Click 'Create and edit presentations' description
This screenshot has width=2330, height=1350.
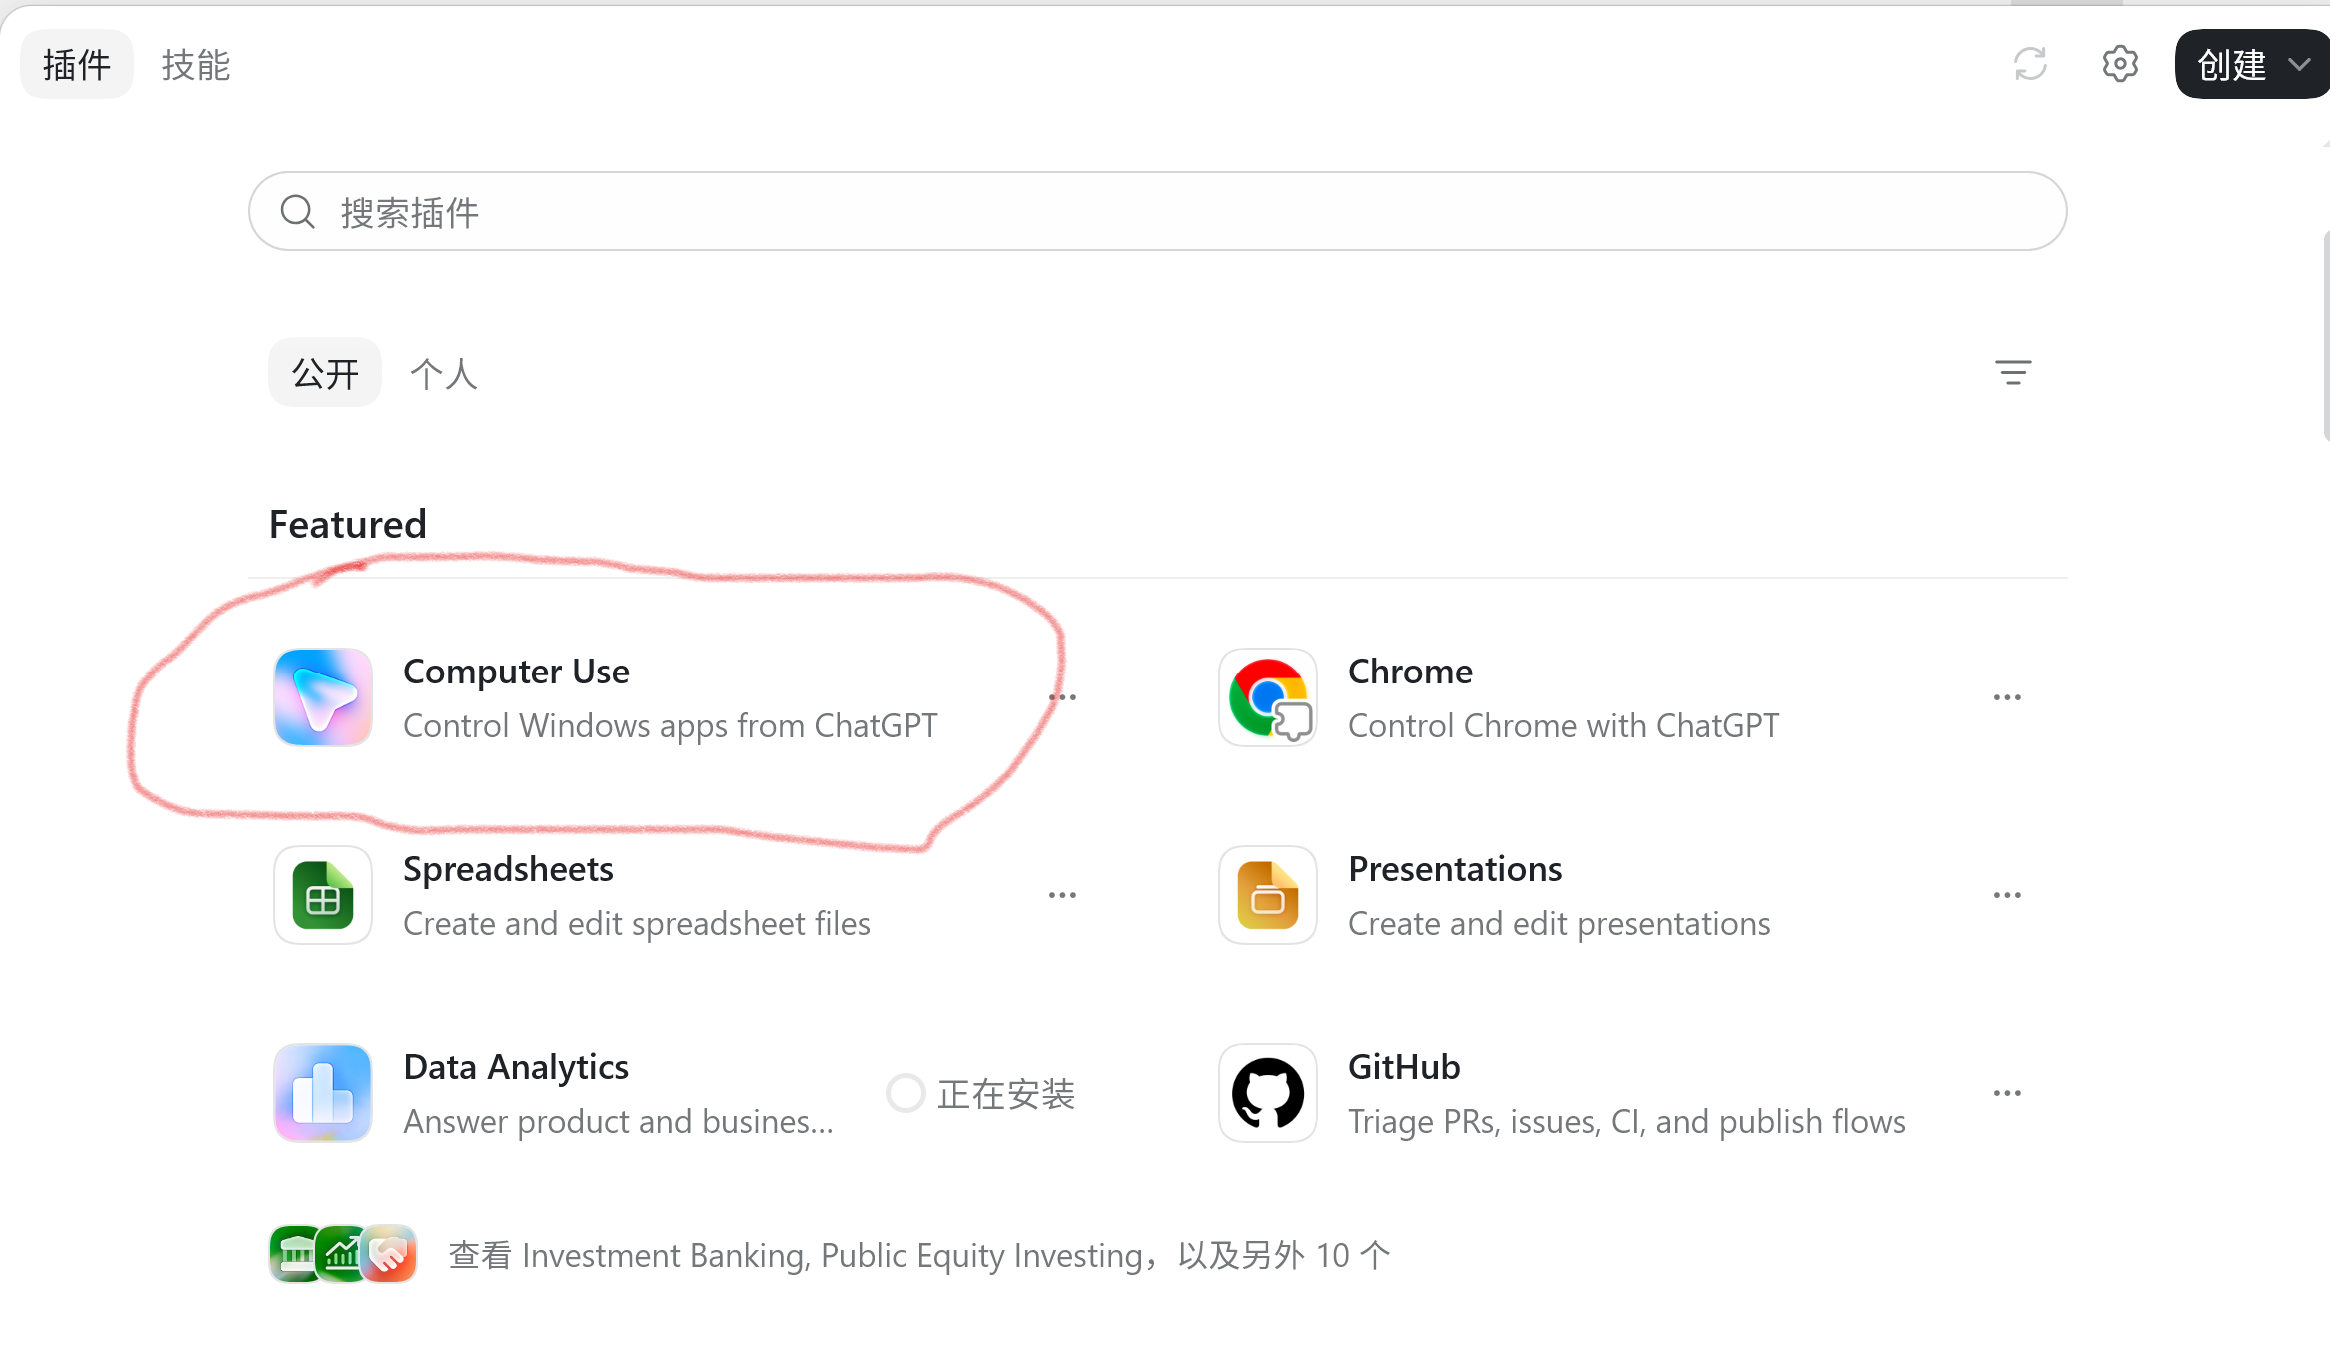click(x=1559, y=923)
